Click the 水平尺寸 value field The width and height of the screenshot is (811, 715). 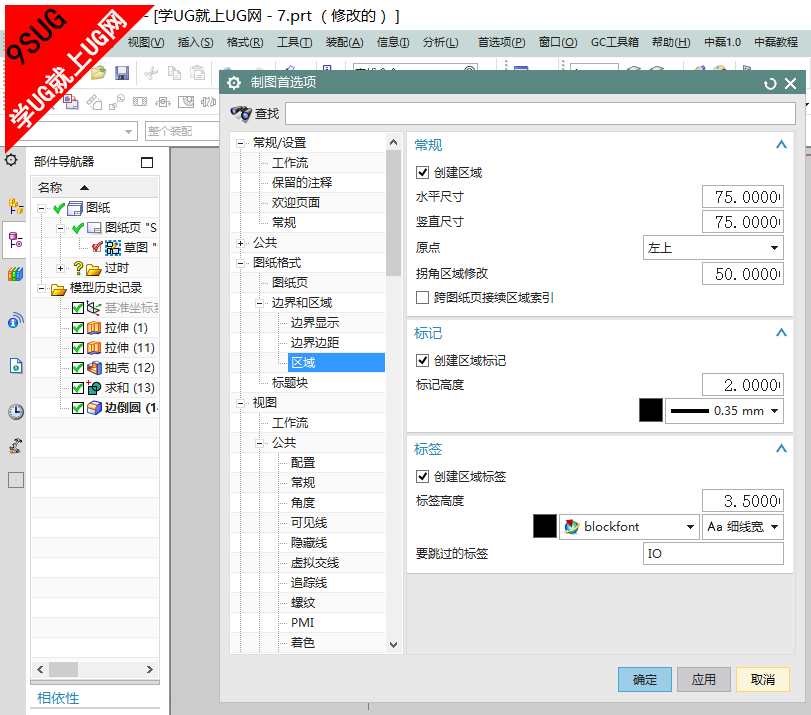point(743,197)
